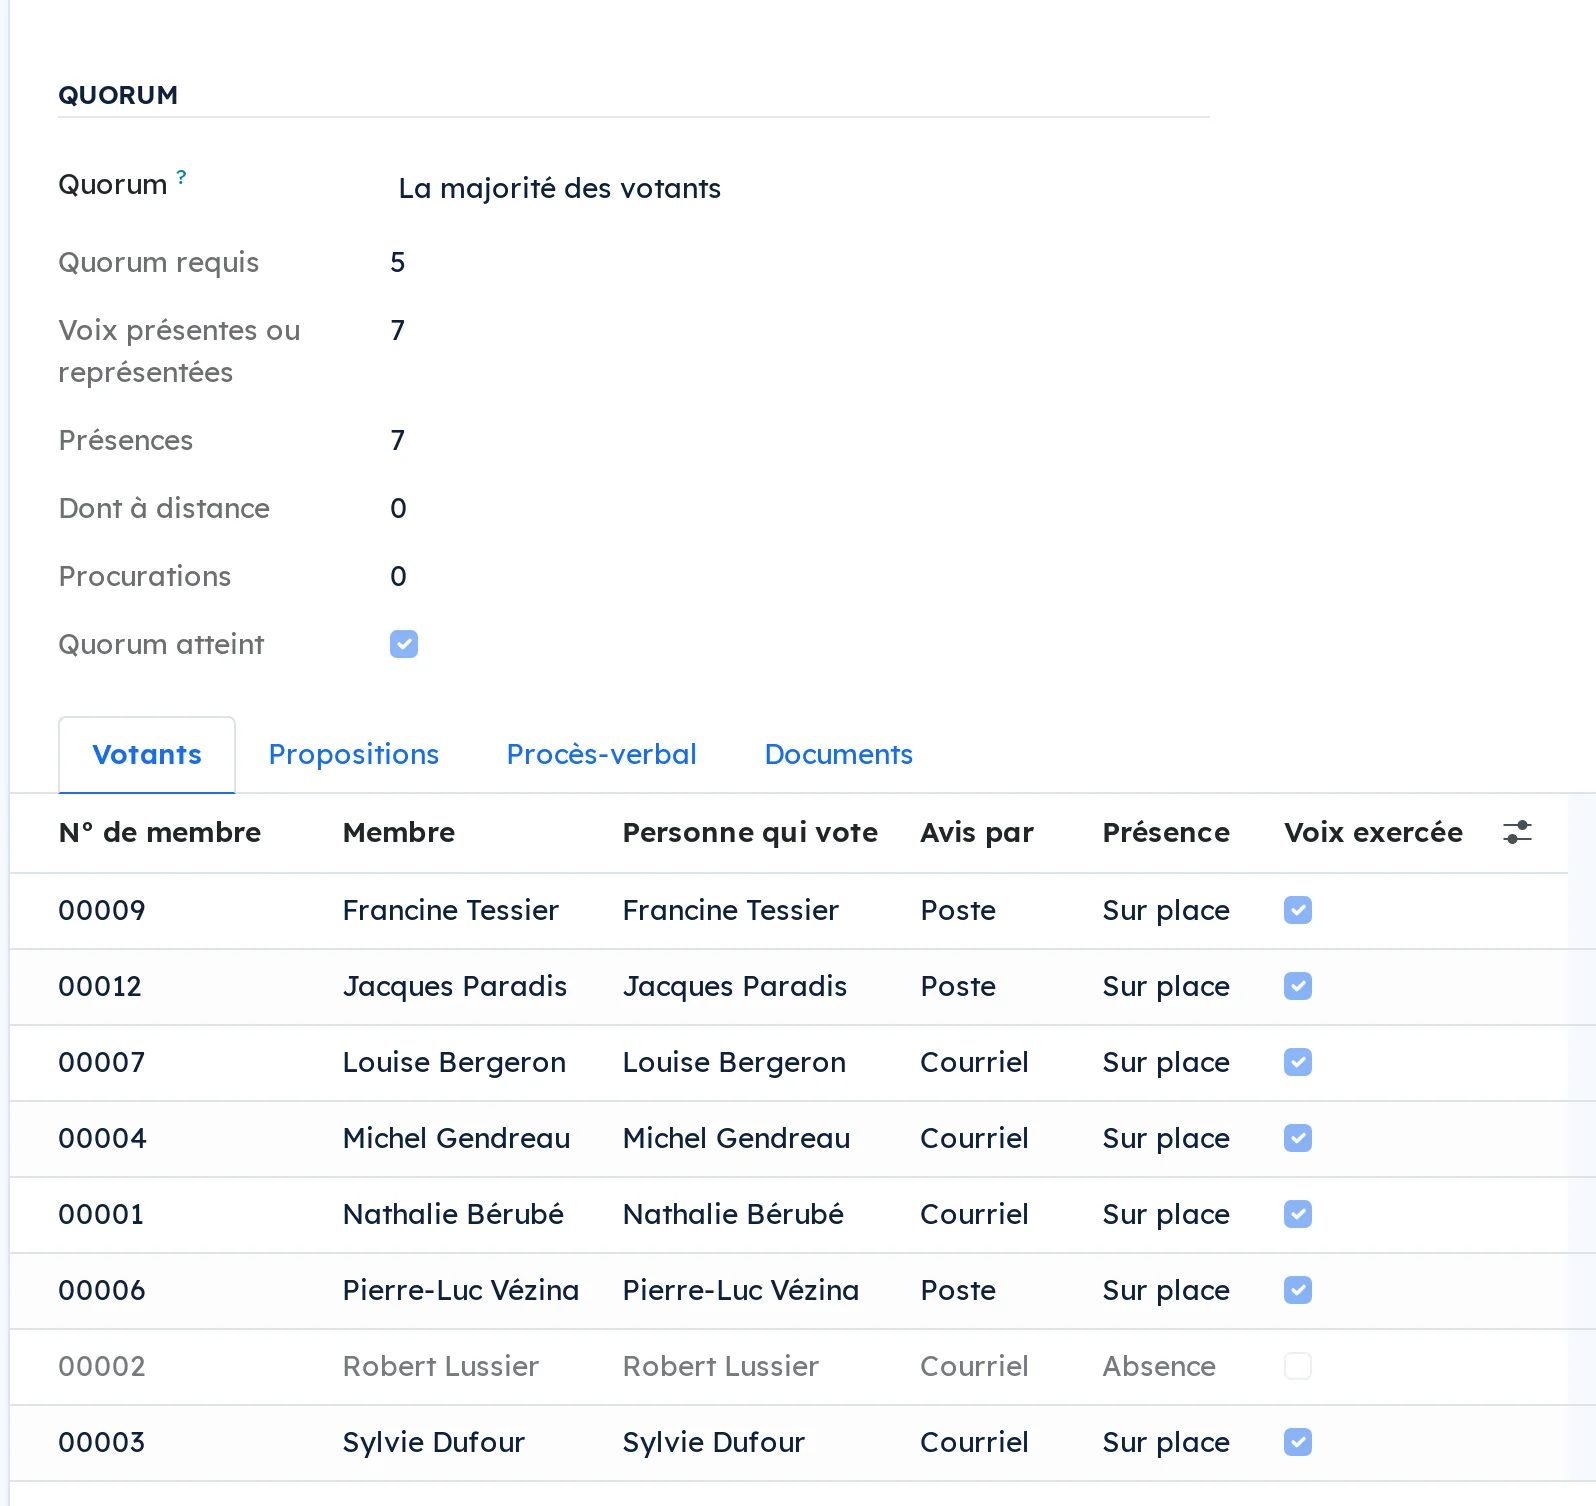Click member number 00009

[x=102, y=910]
